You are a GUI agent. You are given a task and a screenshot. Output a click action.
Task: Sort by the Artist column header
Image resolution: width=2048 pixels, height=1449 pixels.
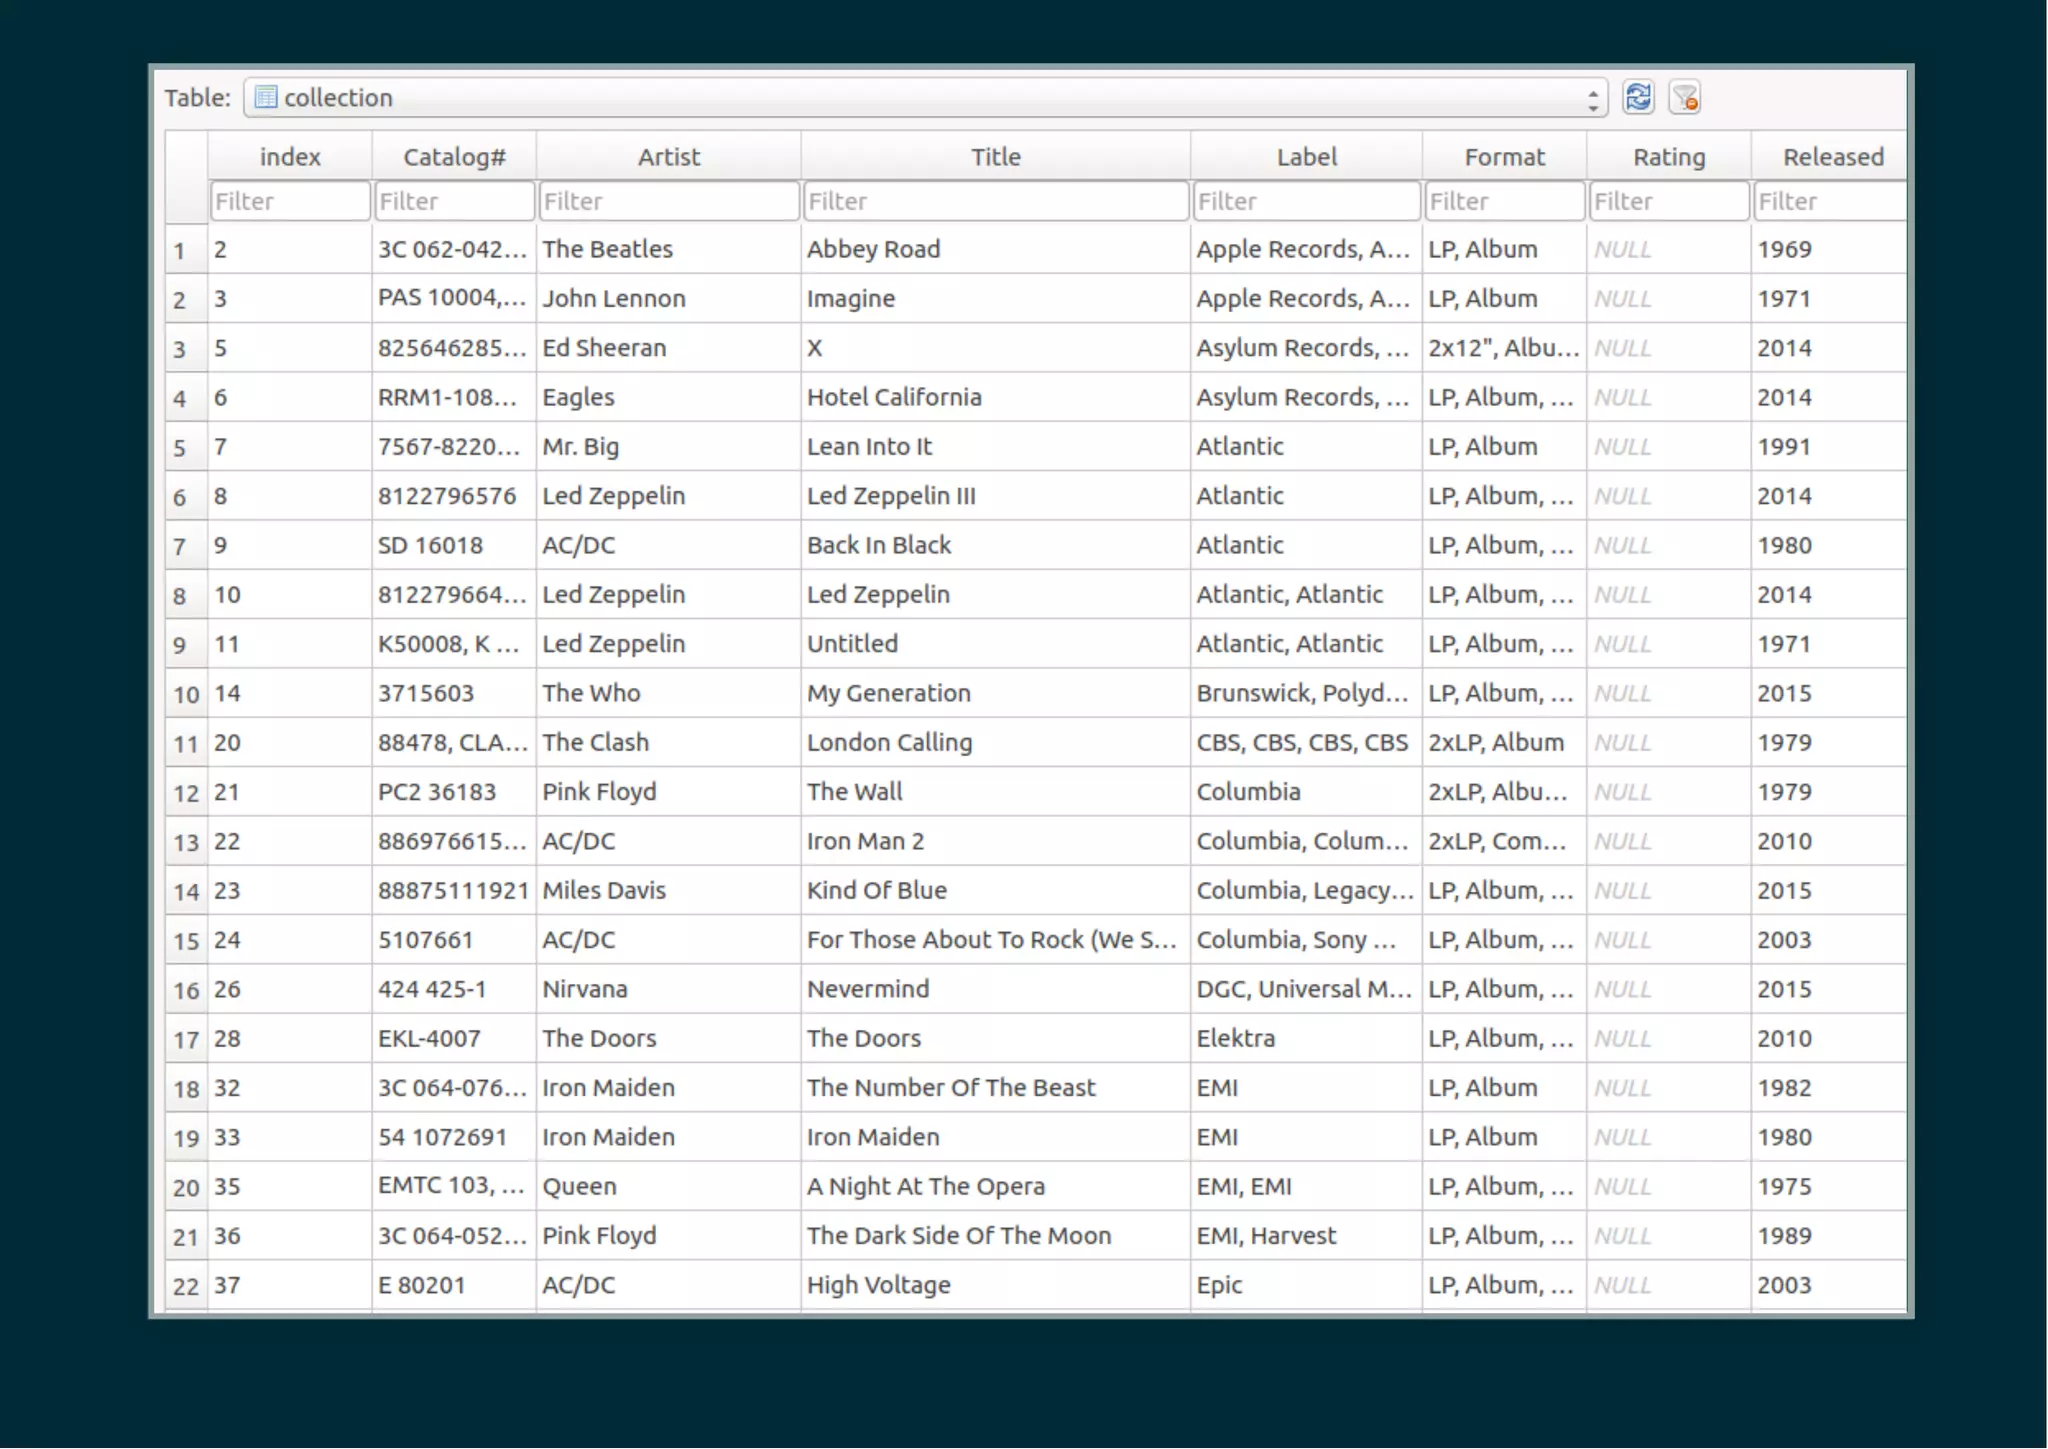[669, 156]
